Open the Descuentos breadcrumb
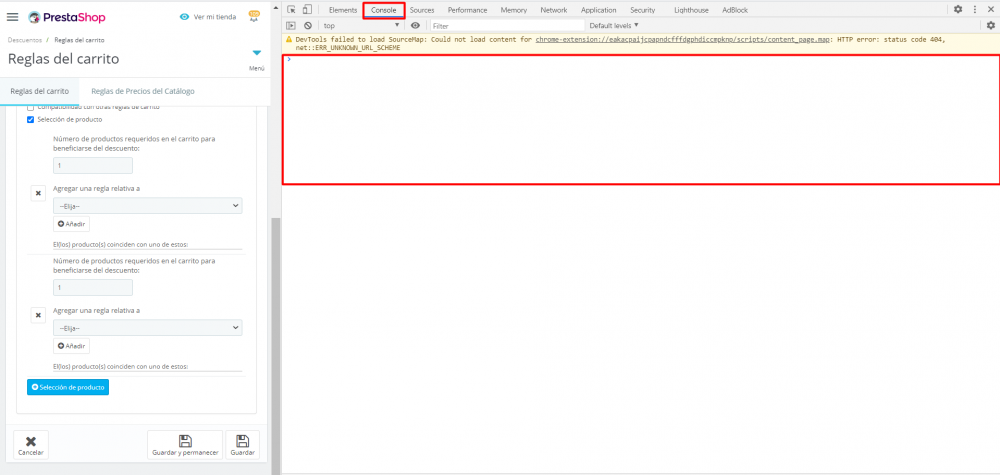 coord(25,40)
